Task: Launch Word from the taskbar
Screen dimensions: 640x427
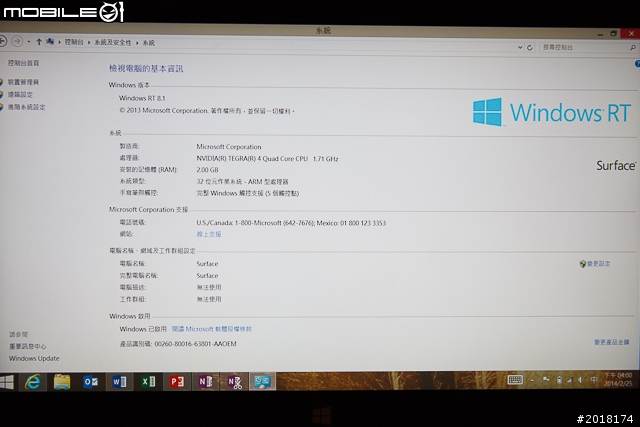Action: pos(120,382)
